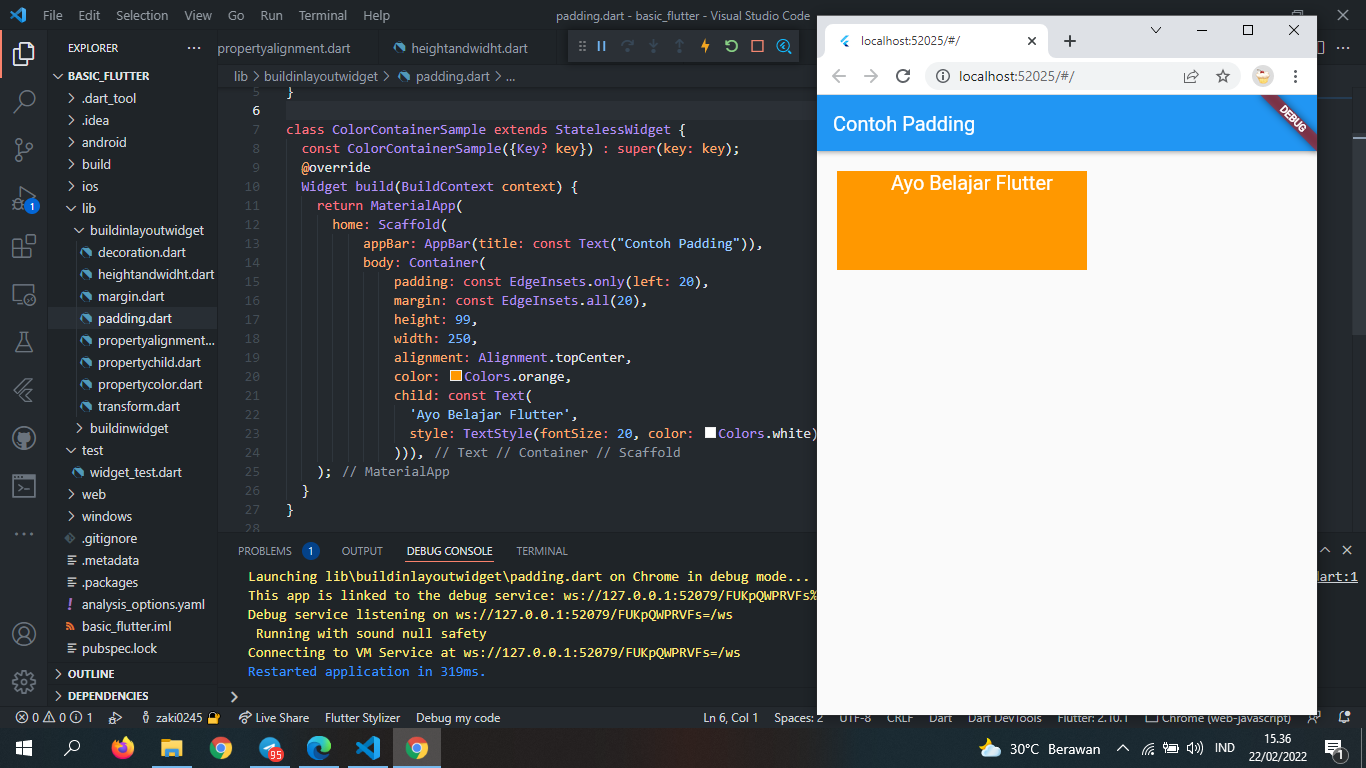Screen dimensions: 1366x768
Task: Open the Extensions view
Action: click(24, 247)
